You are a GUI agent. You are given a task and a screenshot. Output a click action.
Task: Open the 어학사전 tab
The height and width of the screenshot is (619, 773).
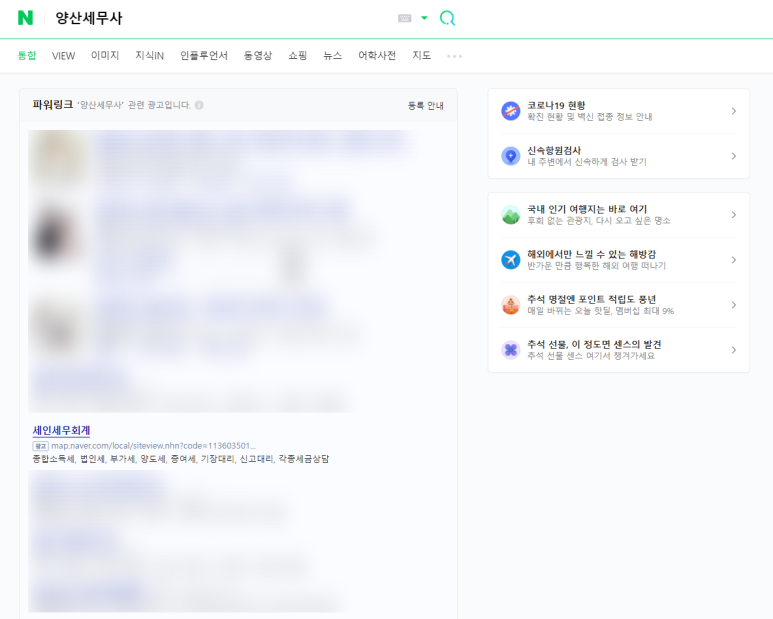pyautogui.click(x=377, y=55)
